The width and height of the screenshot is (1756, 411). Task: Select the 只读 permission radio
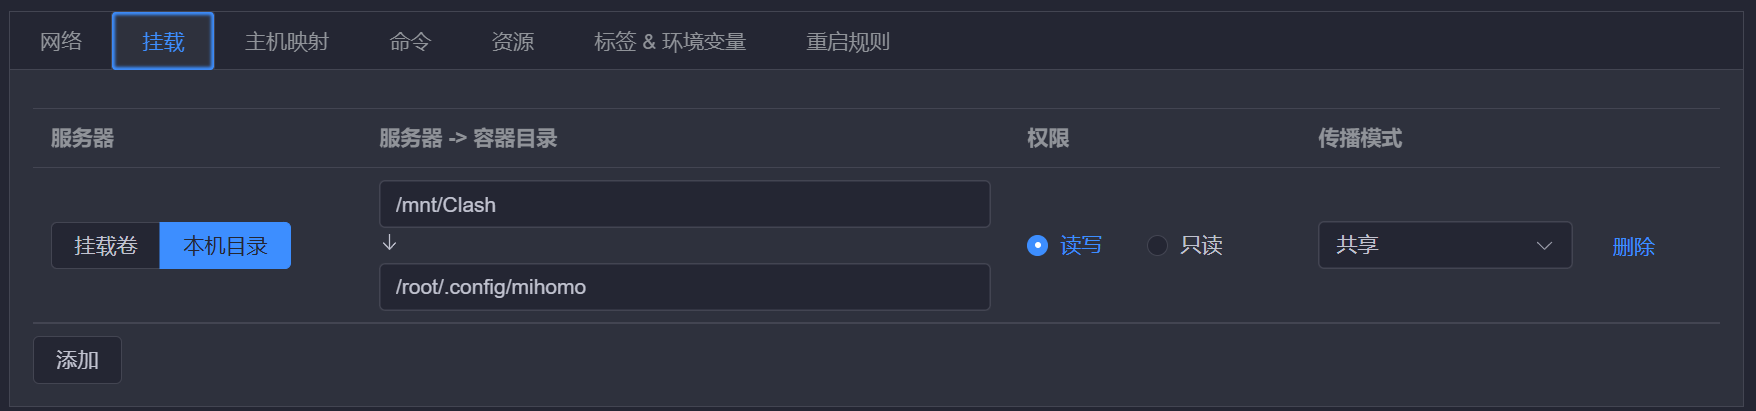(1158, 245)
